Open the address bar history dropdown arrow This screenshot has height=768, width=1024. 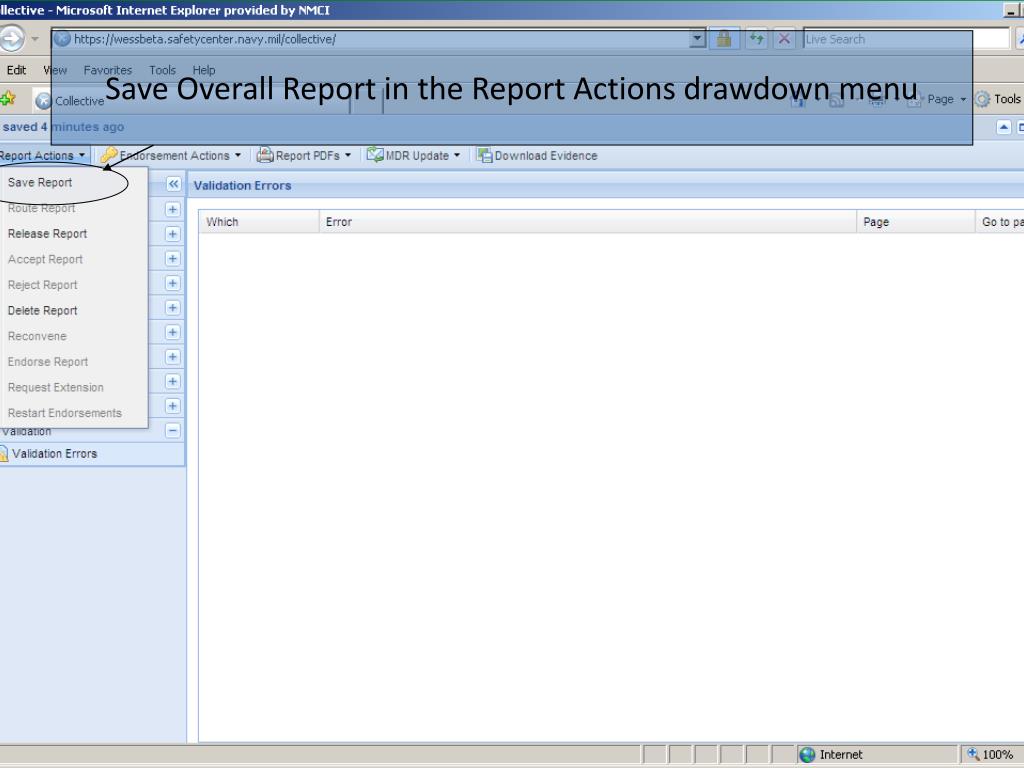[697, 39]
